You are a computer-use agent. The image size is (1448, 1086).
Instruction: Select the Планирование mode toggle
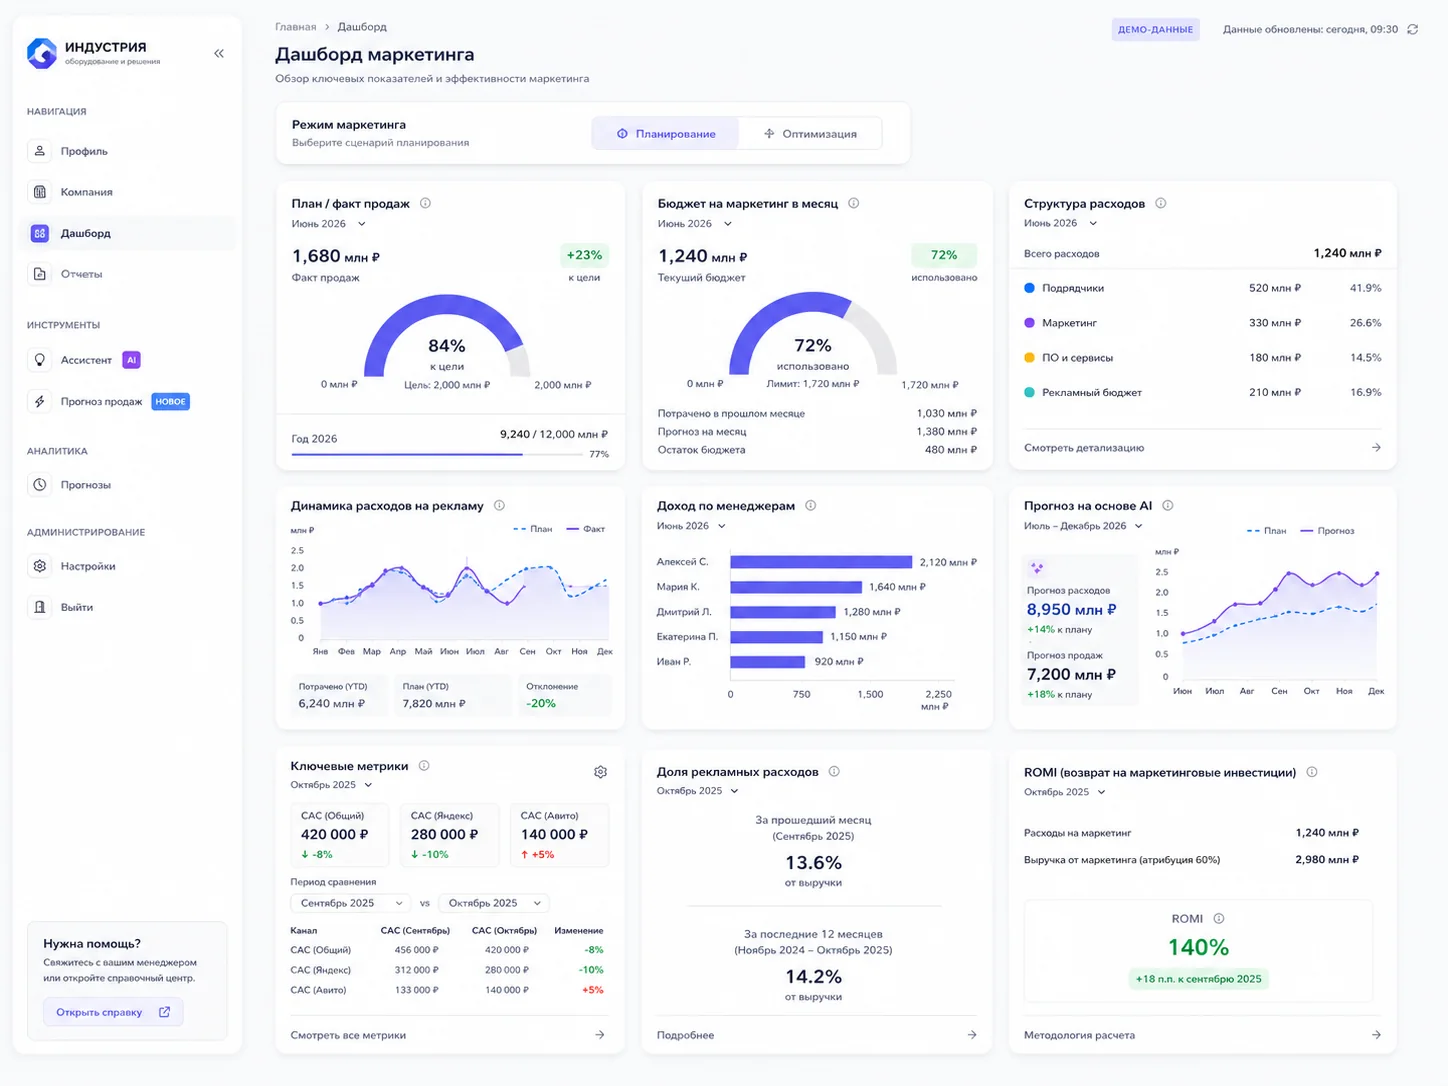pos(666,133)
